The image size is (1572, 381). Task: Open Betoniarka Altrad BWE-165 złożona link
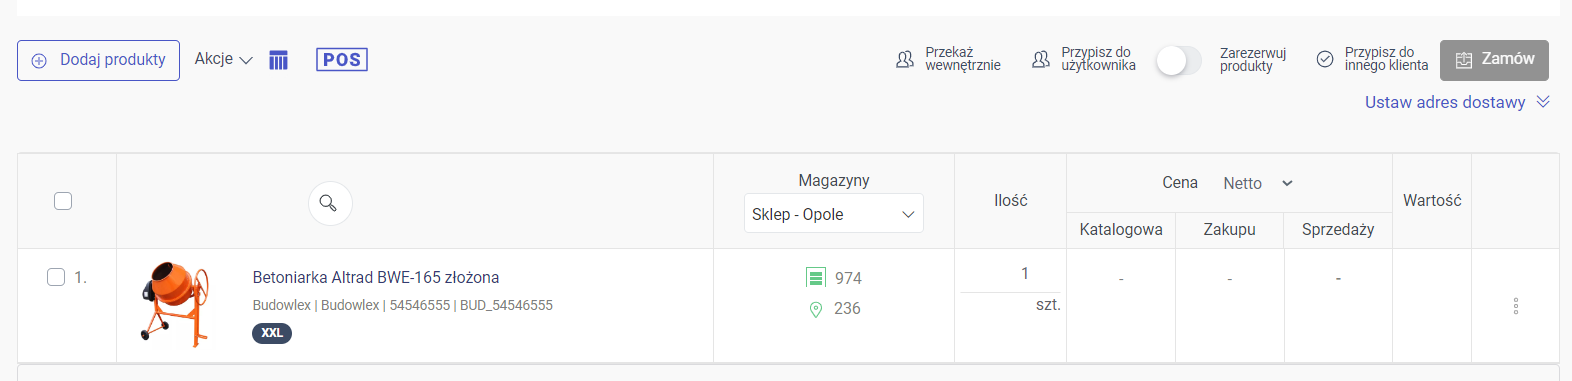pyautogui.click(x=376, y=277)
